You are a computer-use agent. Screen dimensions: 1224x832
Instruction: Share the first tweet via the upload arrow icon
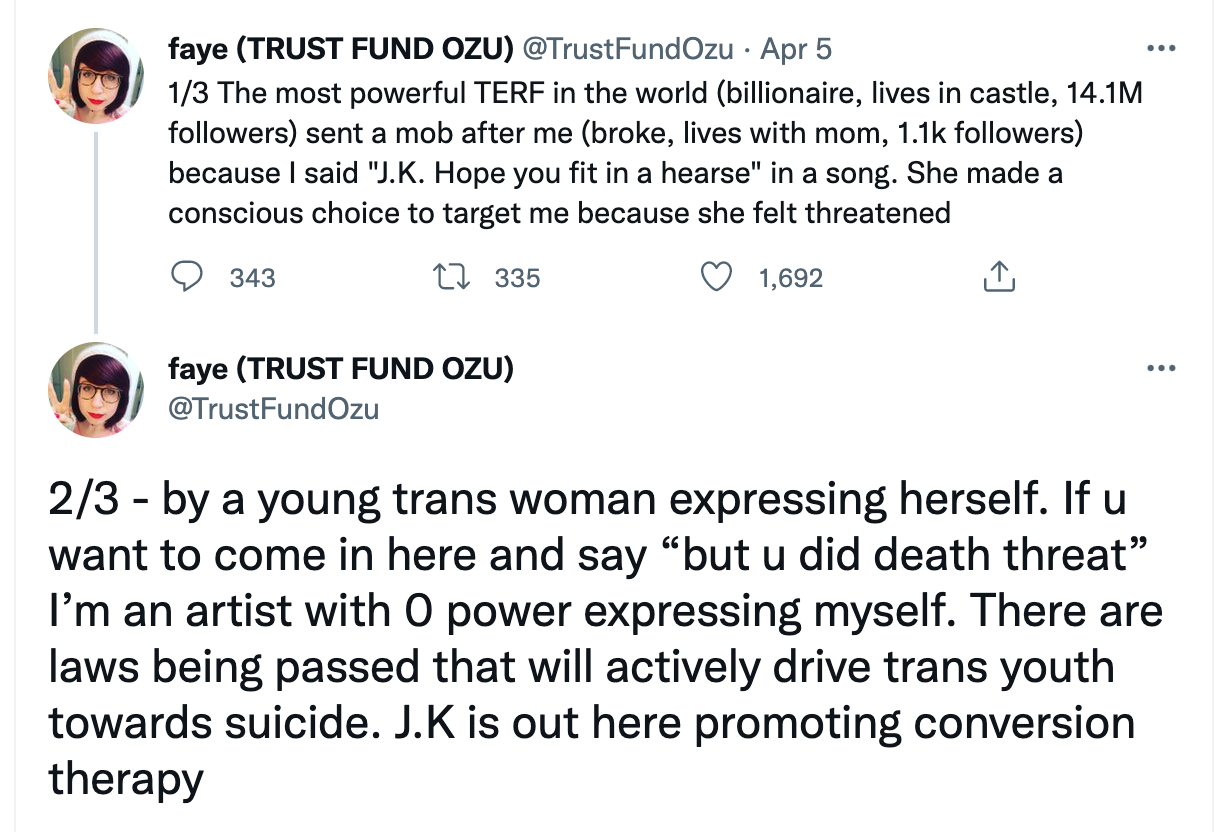[x=999, y=277]
